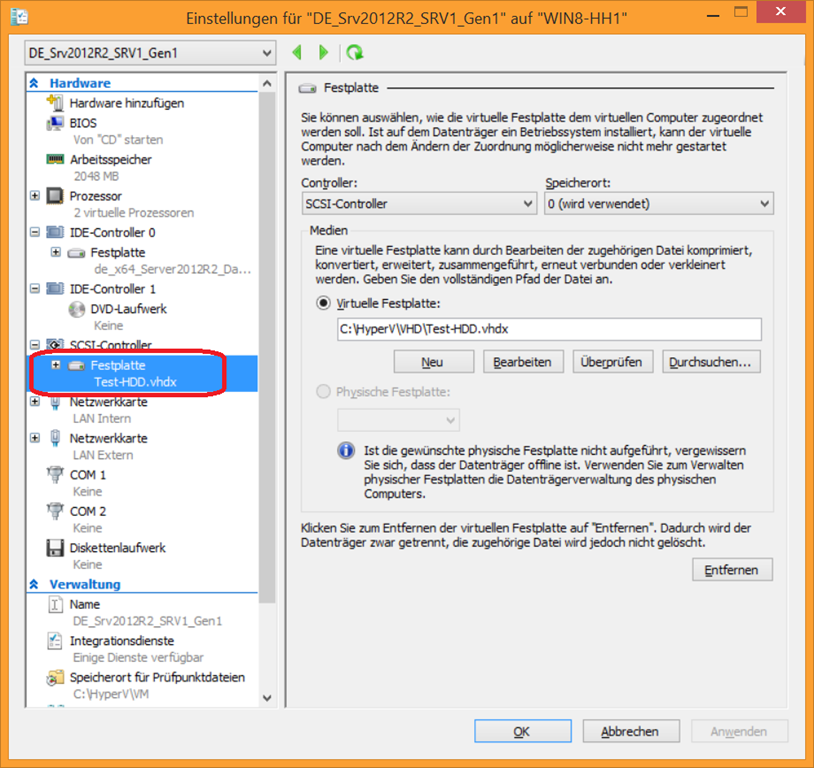814x768 pixels.
Task: Click the SCSI-Controller icon
Action: pos(55,344)
